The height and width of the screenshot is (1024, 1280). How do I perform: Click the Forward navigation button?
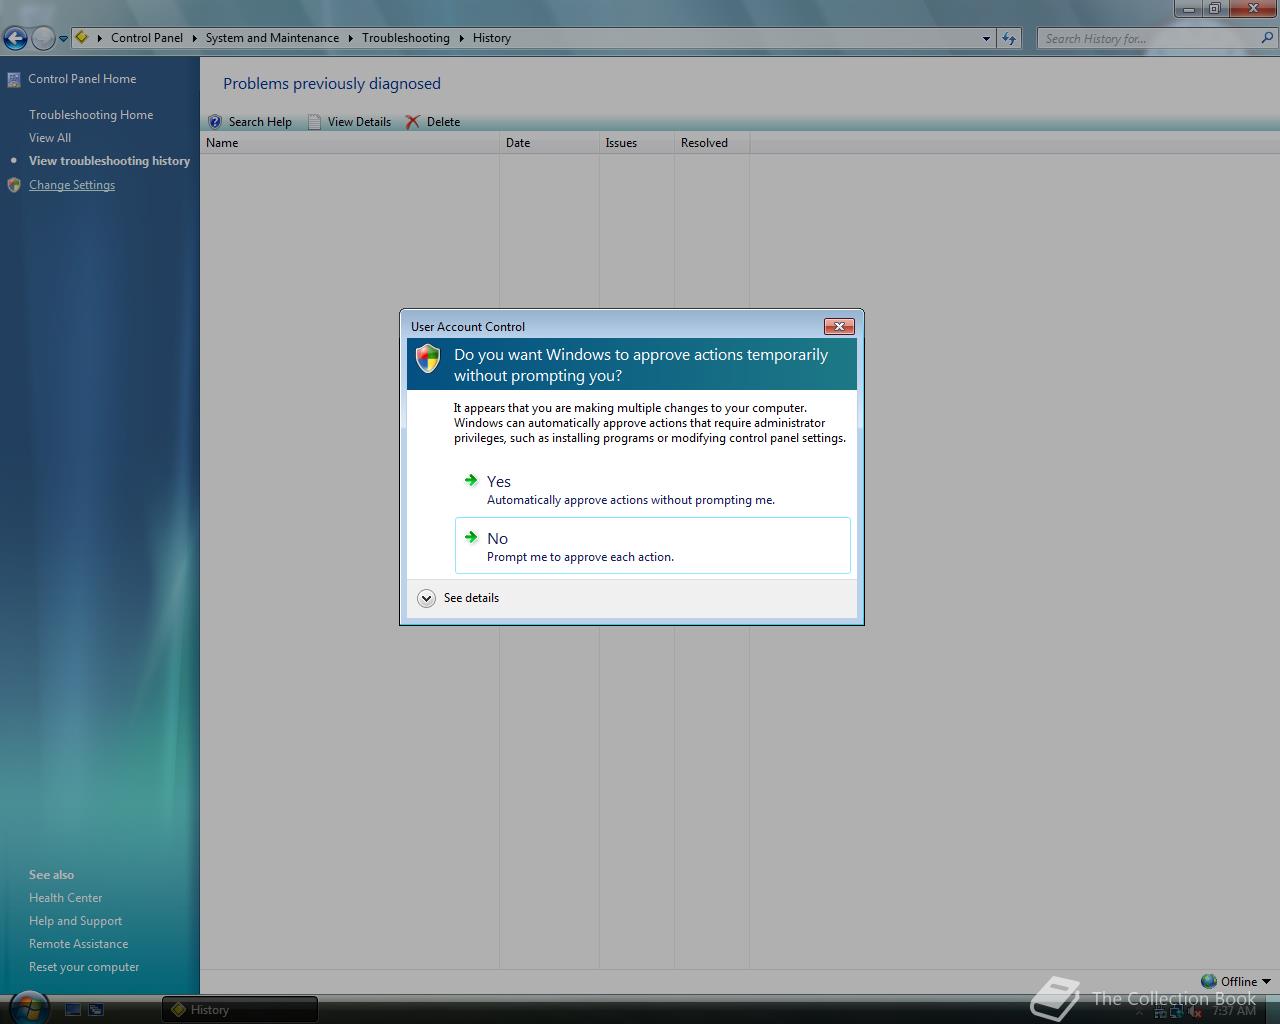pos(43,38)
